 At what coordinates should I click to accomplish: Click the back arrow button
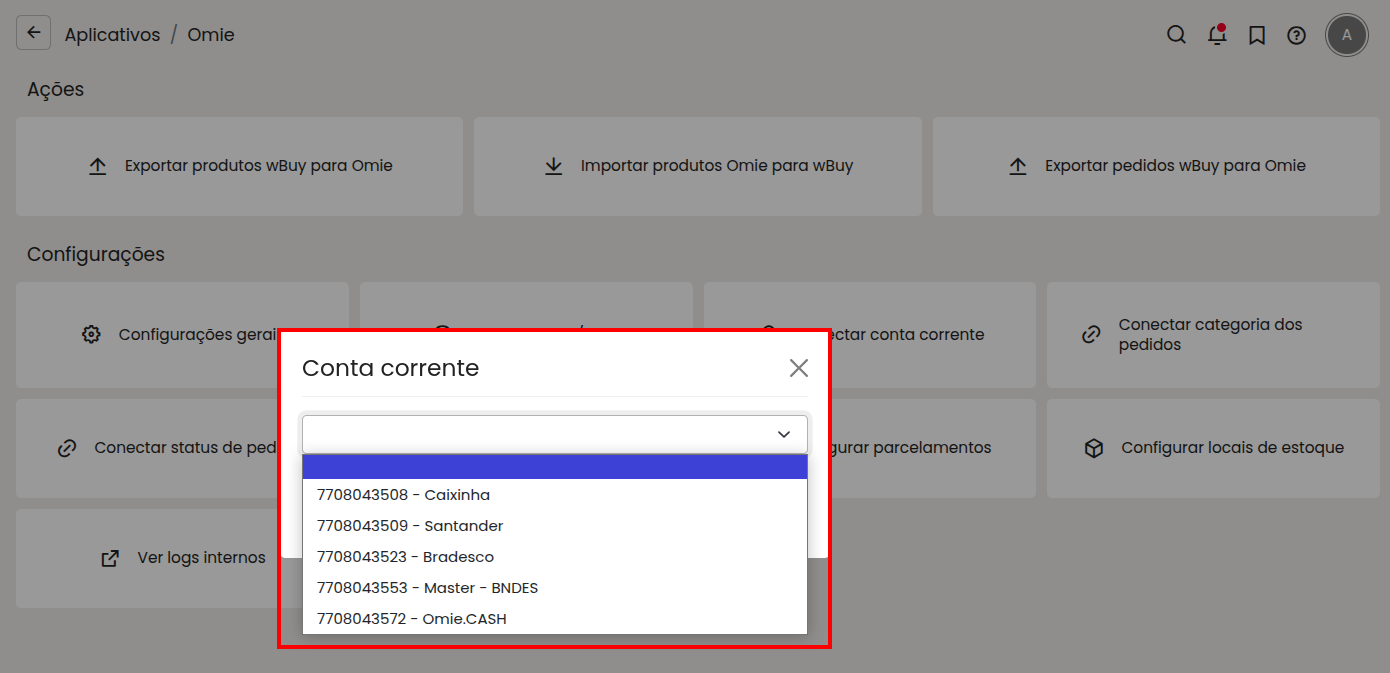click(x=33, y=33)
